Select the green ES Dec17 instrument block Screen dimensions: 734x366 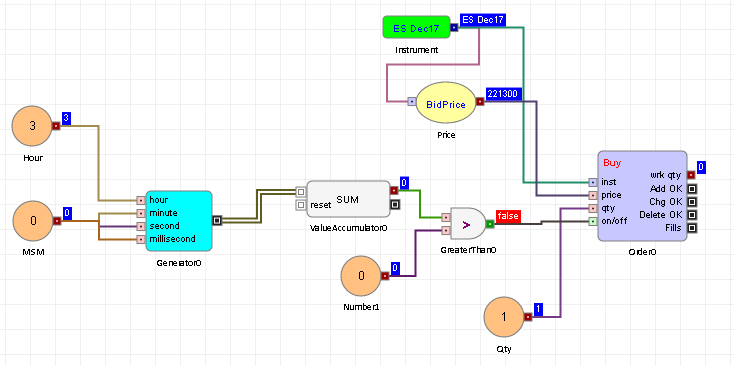417,27
